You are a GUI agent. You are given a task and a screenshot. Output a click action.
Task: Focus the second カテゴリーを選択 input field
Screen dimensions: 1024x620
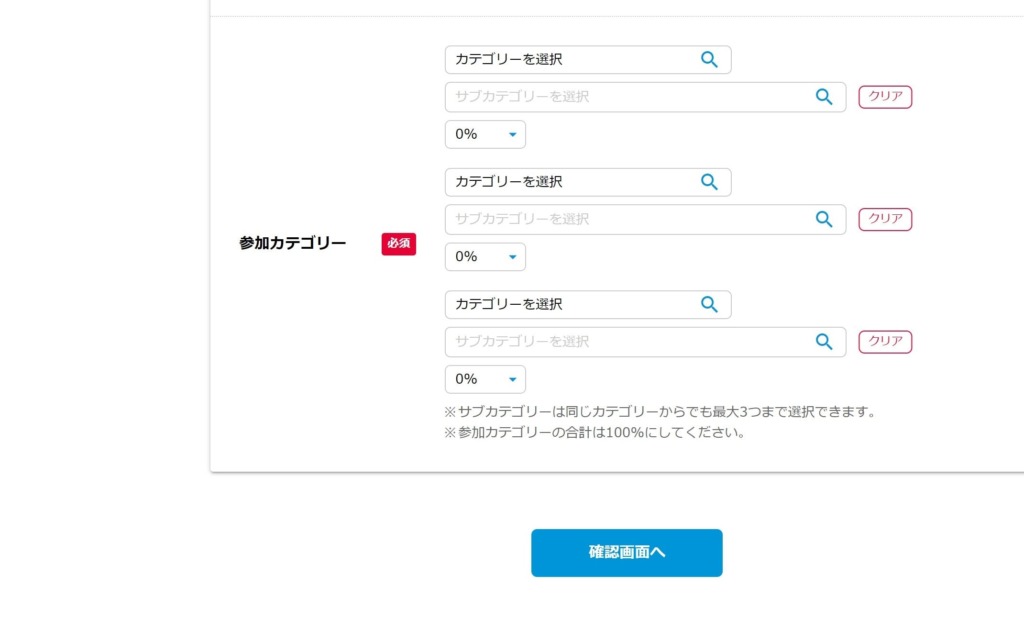588,182
